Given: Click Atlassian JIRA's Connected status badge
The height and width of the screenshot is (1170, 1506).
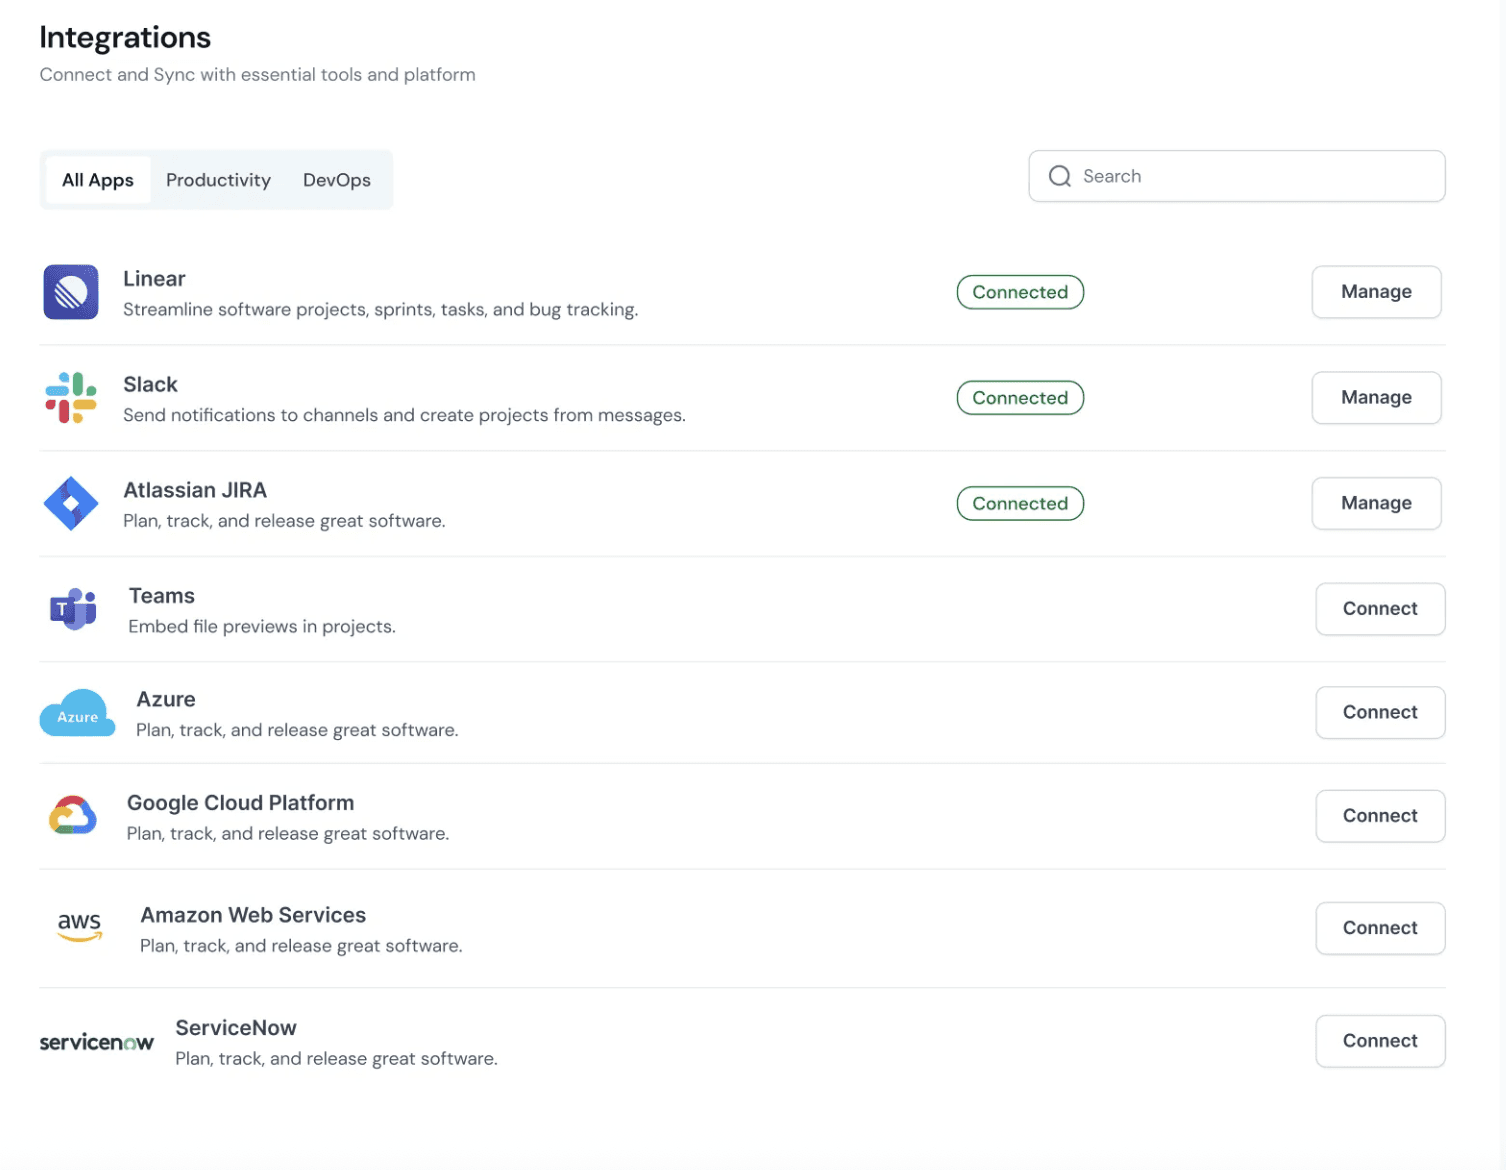Looking at the screenshot, I should (x=1020, y=503).
